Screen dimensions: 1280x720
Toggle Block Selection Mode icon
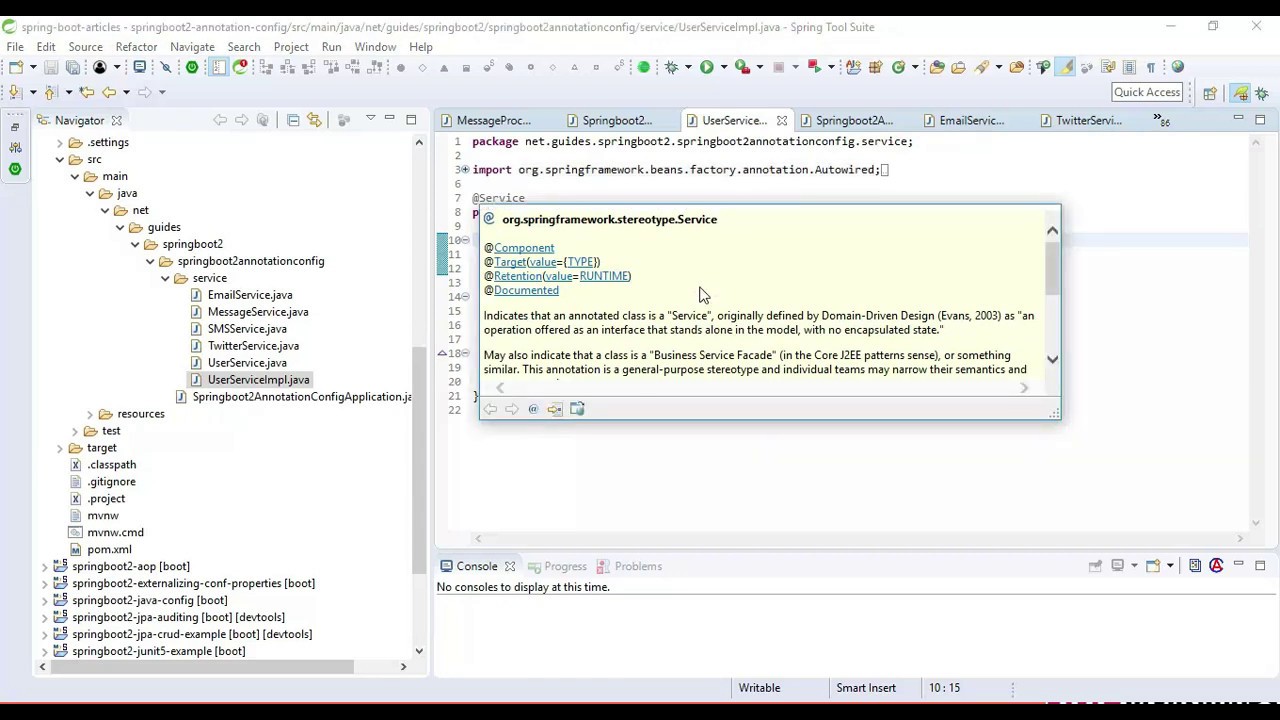click(x=1130, y=67)
